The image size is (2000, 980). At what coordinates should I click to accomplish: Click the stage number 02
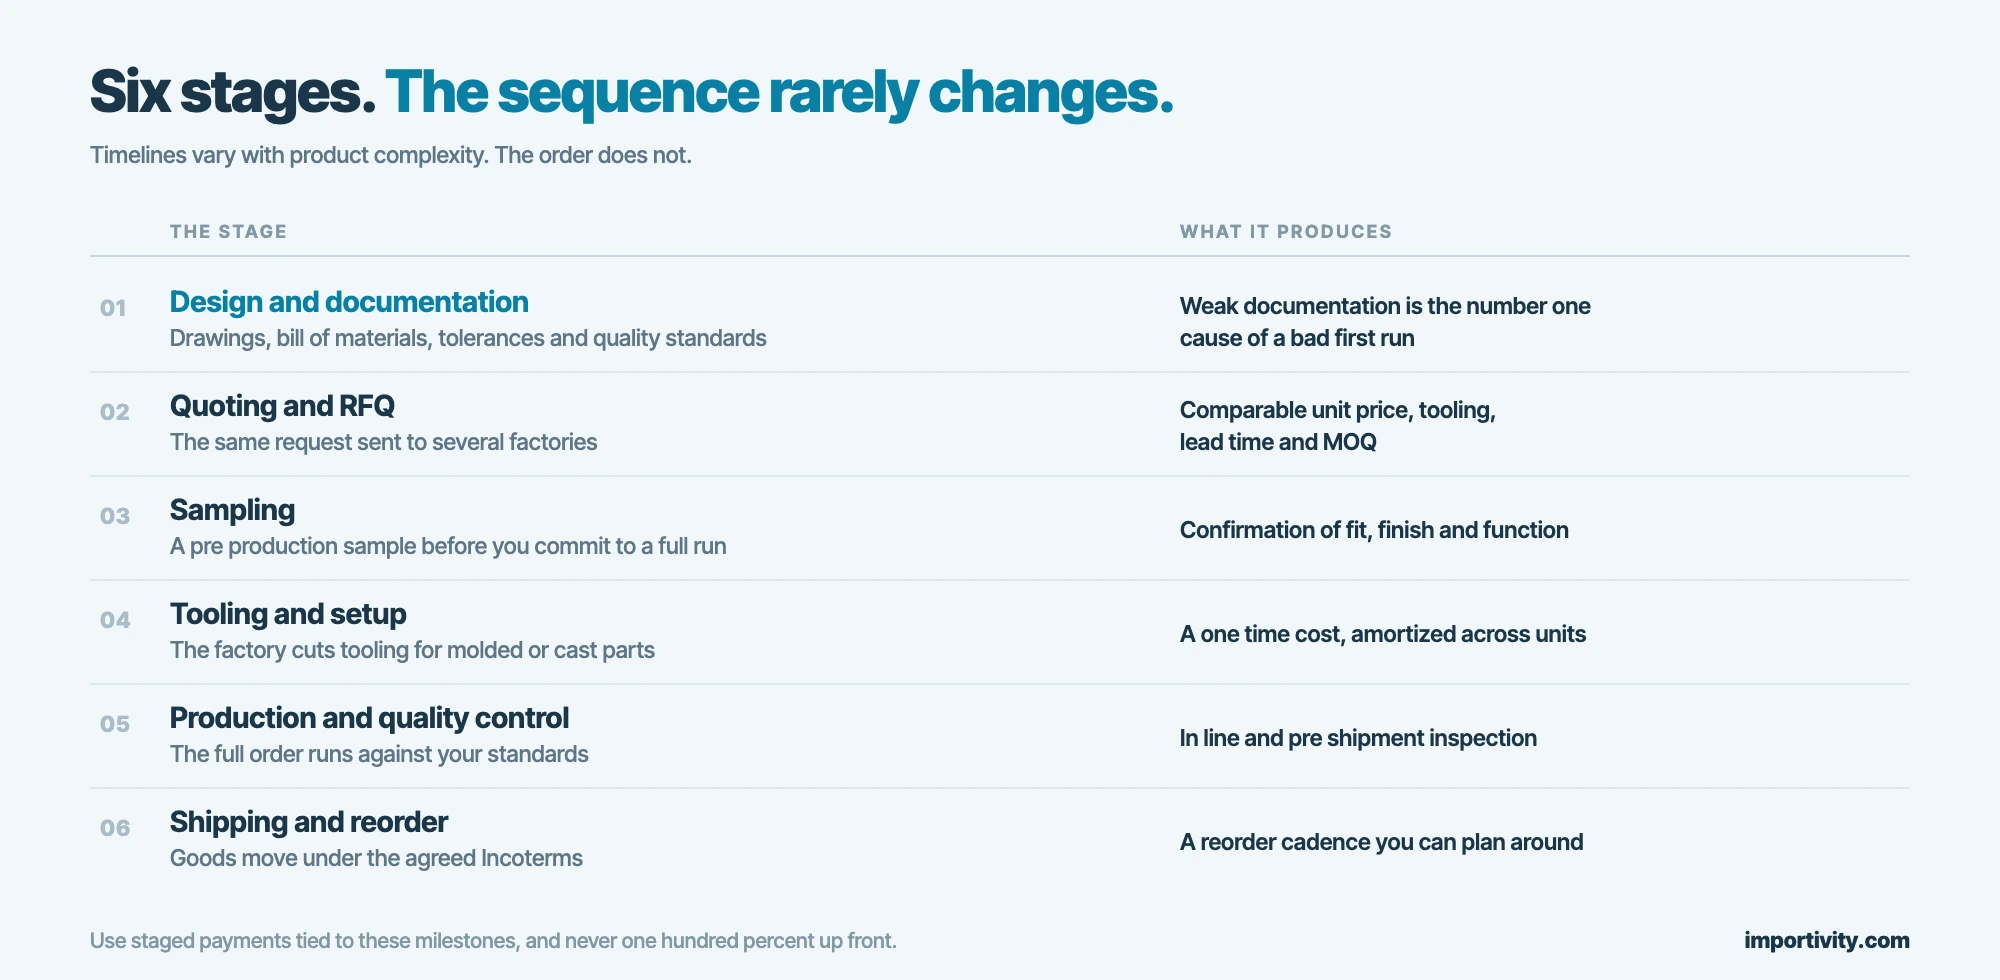point(115,412)
